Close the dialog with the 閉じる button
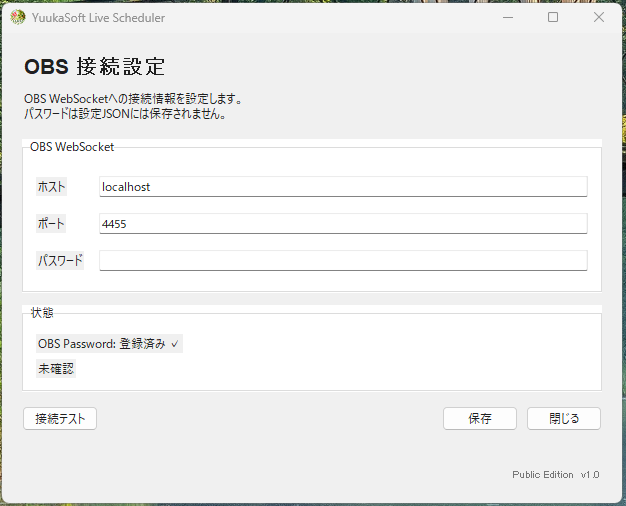Viewport: 626px width, 506px height. 564,419
